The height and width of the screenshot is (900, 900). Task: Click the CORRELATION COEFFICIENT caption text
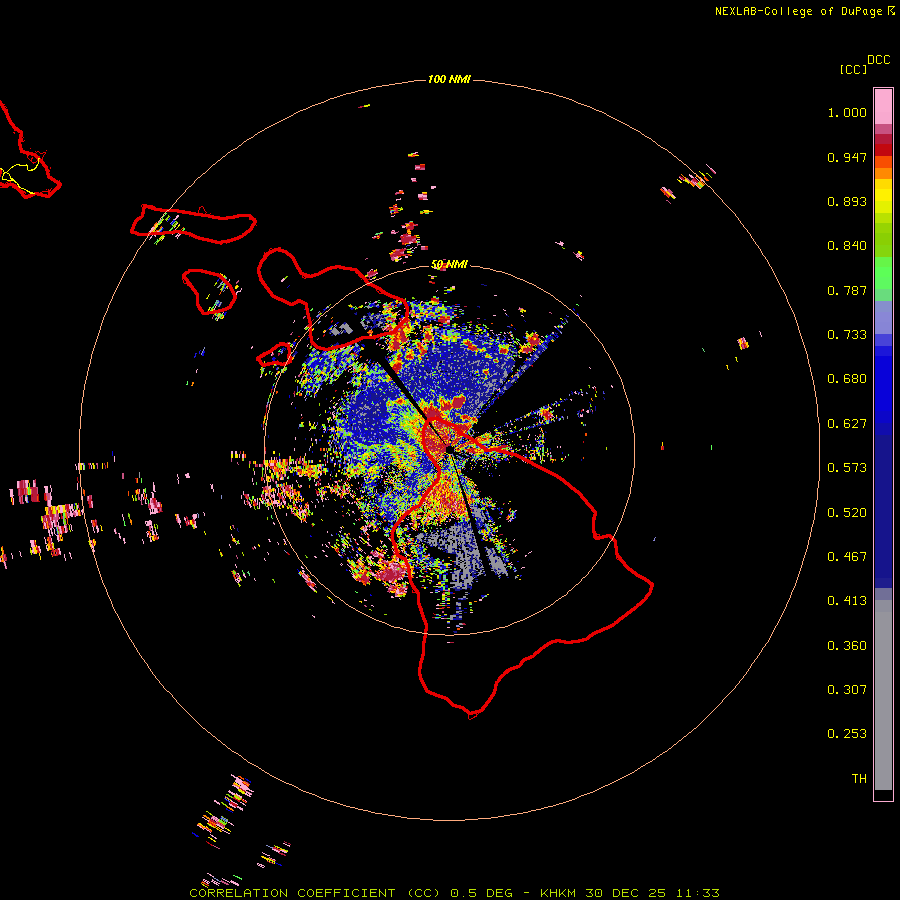[x=292, y=893]
